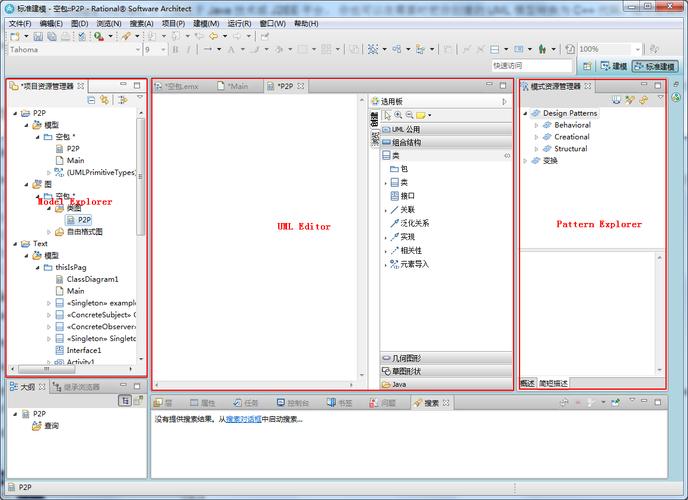Expand the Behavioral patterns node
This screenshot has width=688, height=500.
pyautogui.click(x=536, y=125)
